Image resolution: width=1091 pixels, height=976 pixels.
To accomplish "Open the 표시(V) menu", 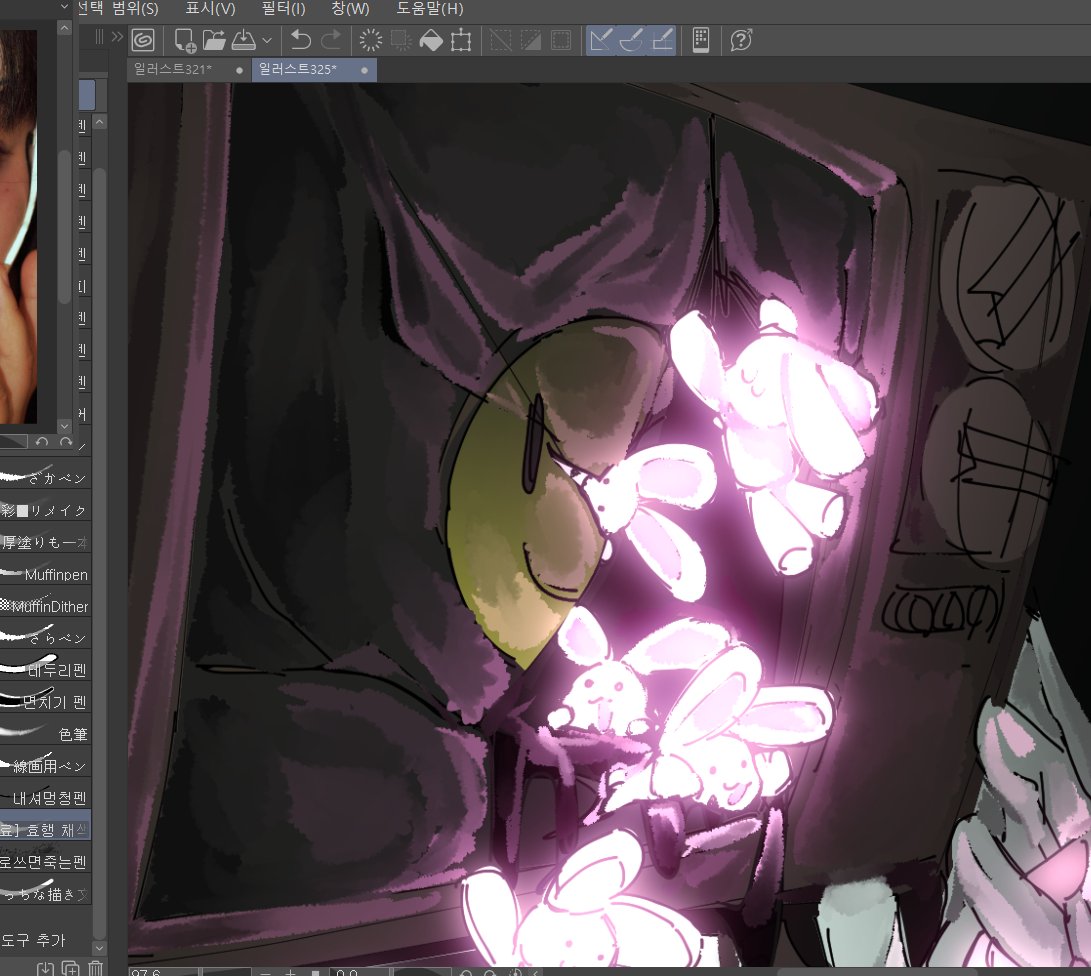I will [x=210, y=8].
